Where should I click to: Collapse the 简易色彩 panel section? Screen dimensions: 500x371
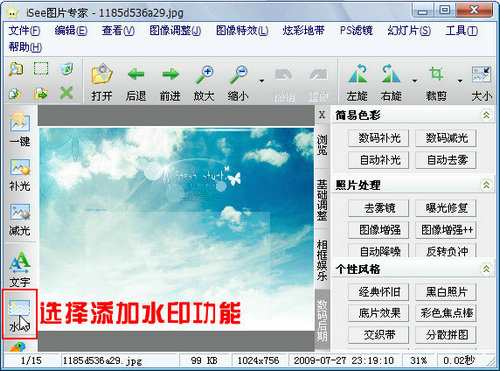(486, 115)
